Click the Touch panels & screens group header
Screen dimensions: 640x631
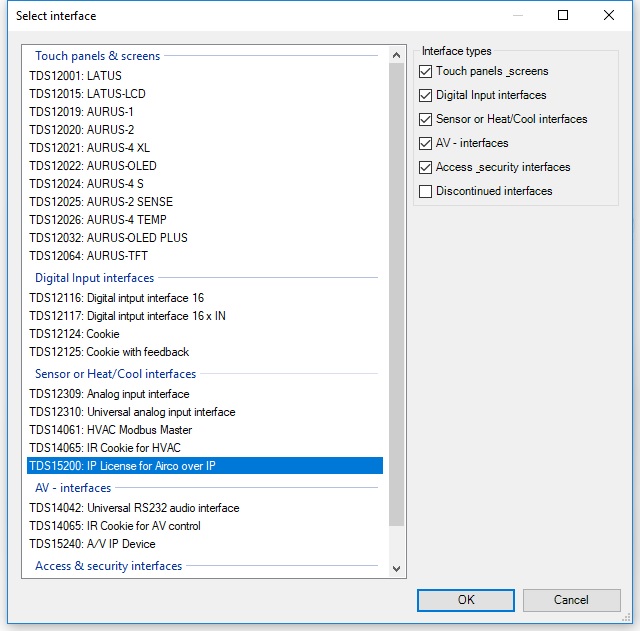click(x=97, y=56)
